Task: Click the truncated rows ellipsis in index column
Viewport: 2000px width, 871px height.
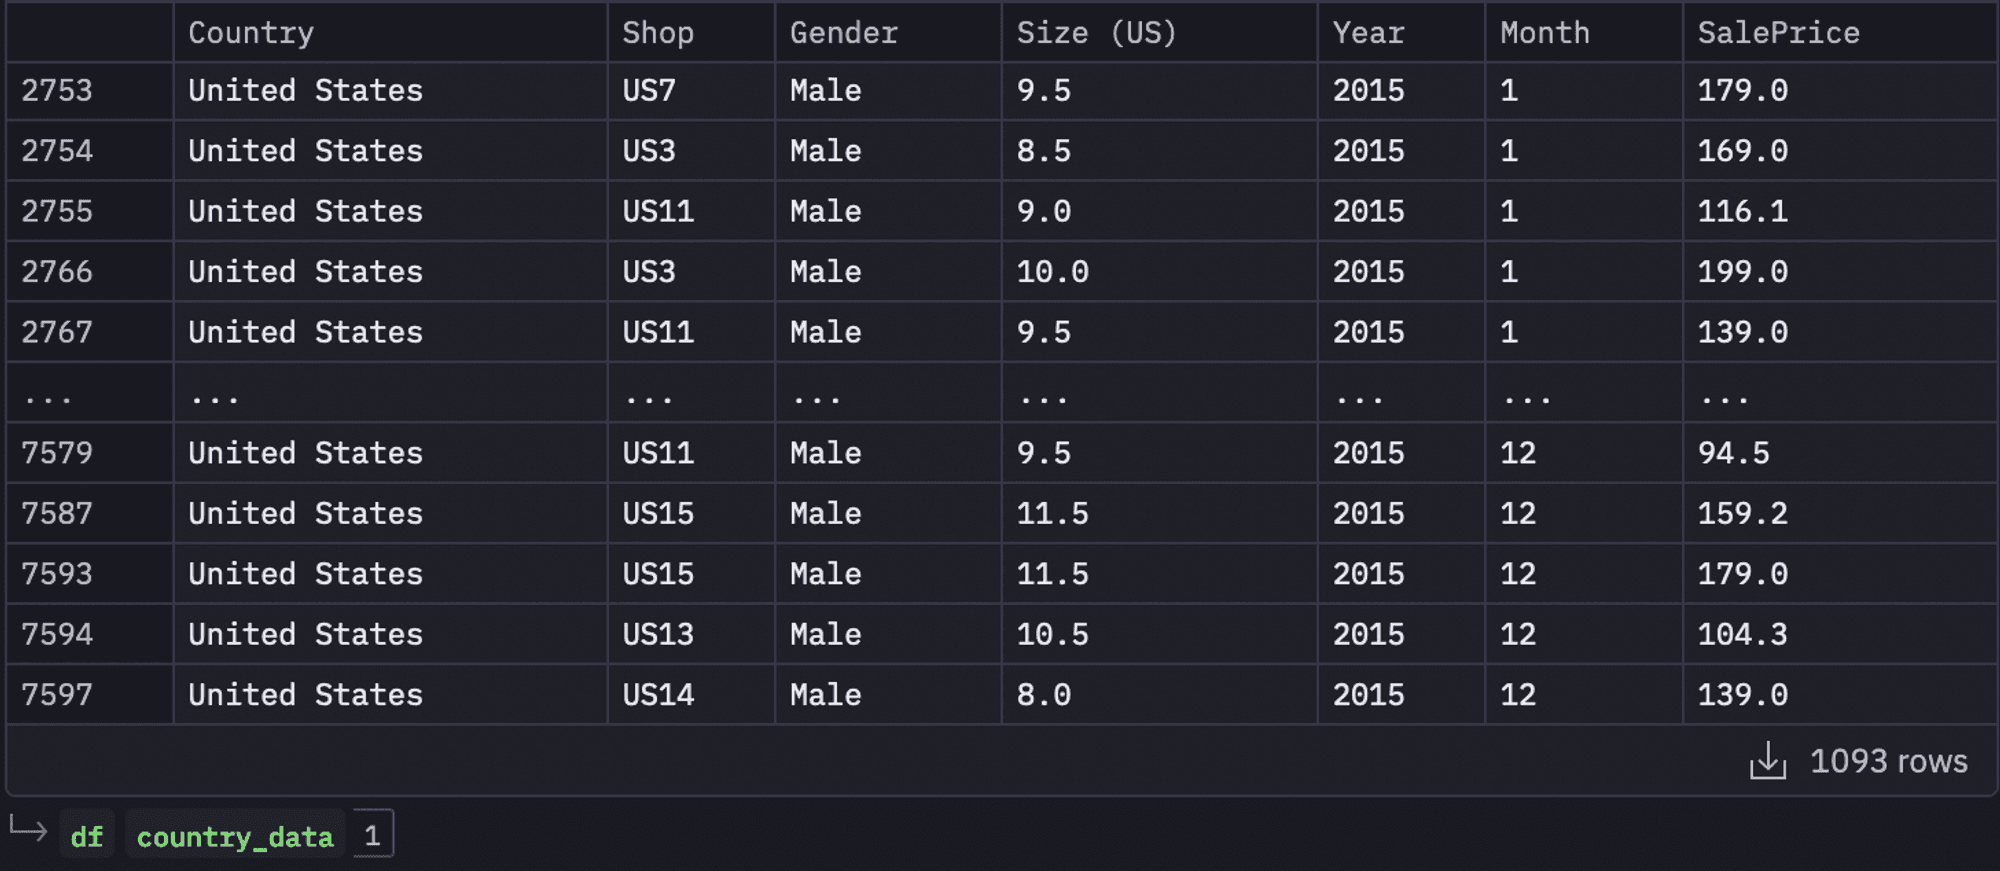Action: tap(47, 398)
